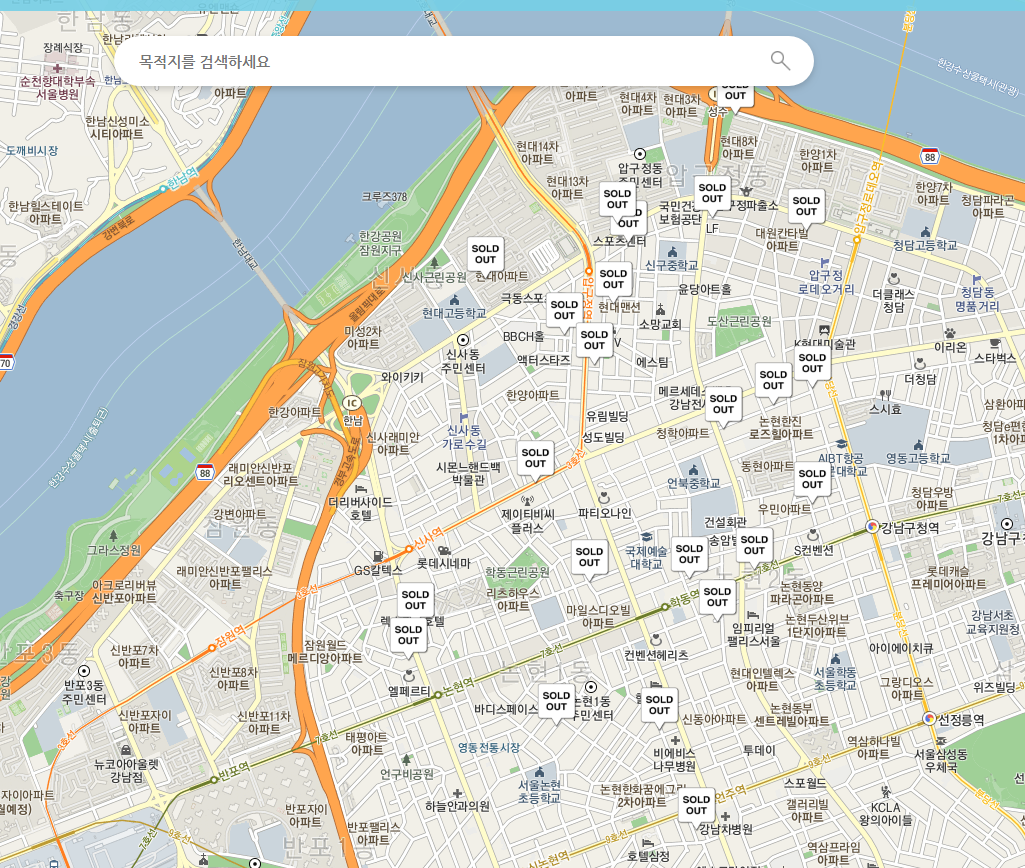Click 영동전통시장 label
Image resolution: width=1025 pixels, height=868 pixels.
click(488, 747)
